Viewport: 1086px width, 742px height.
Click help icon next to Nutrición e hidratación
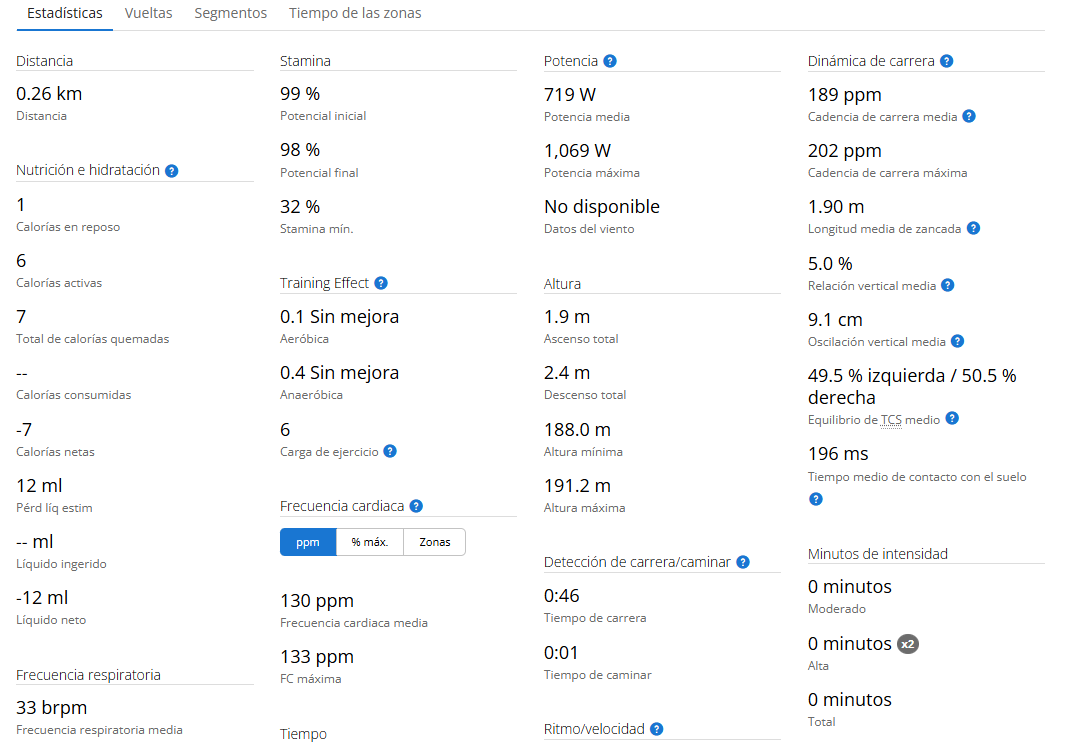(x=171, y=171)
